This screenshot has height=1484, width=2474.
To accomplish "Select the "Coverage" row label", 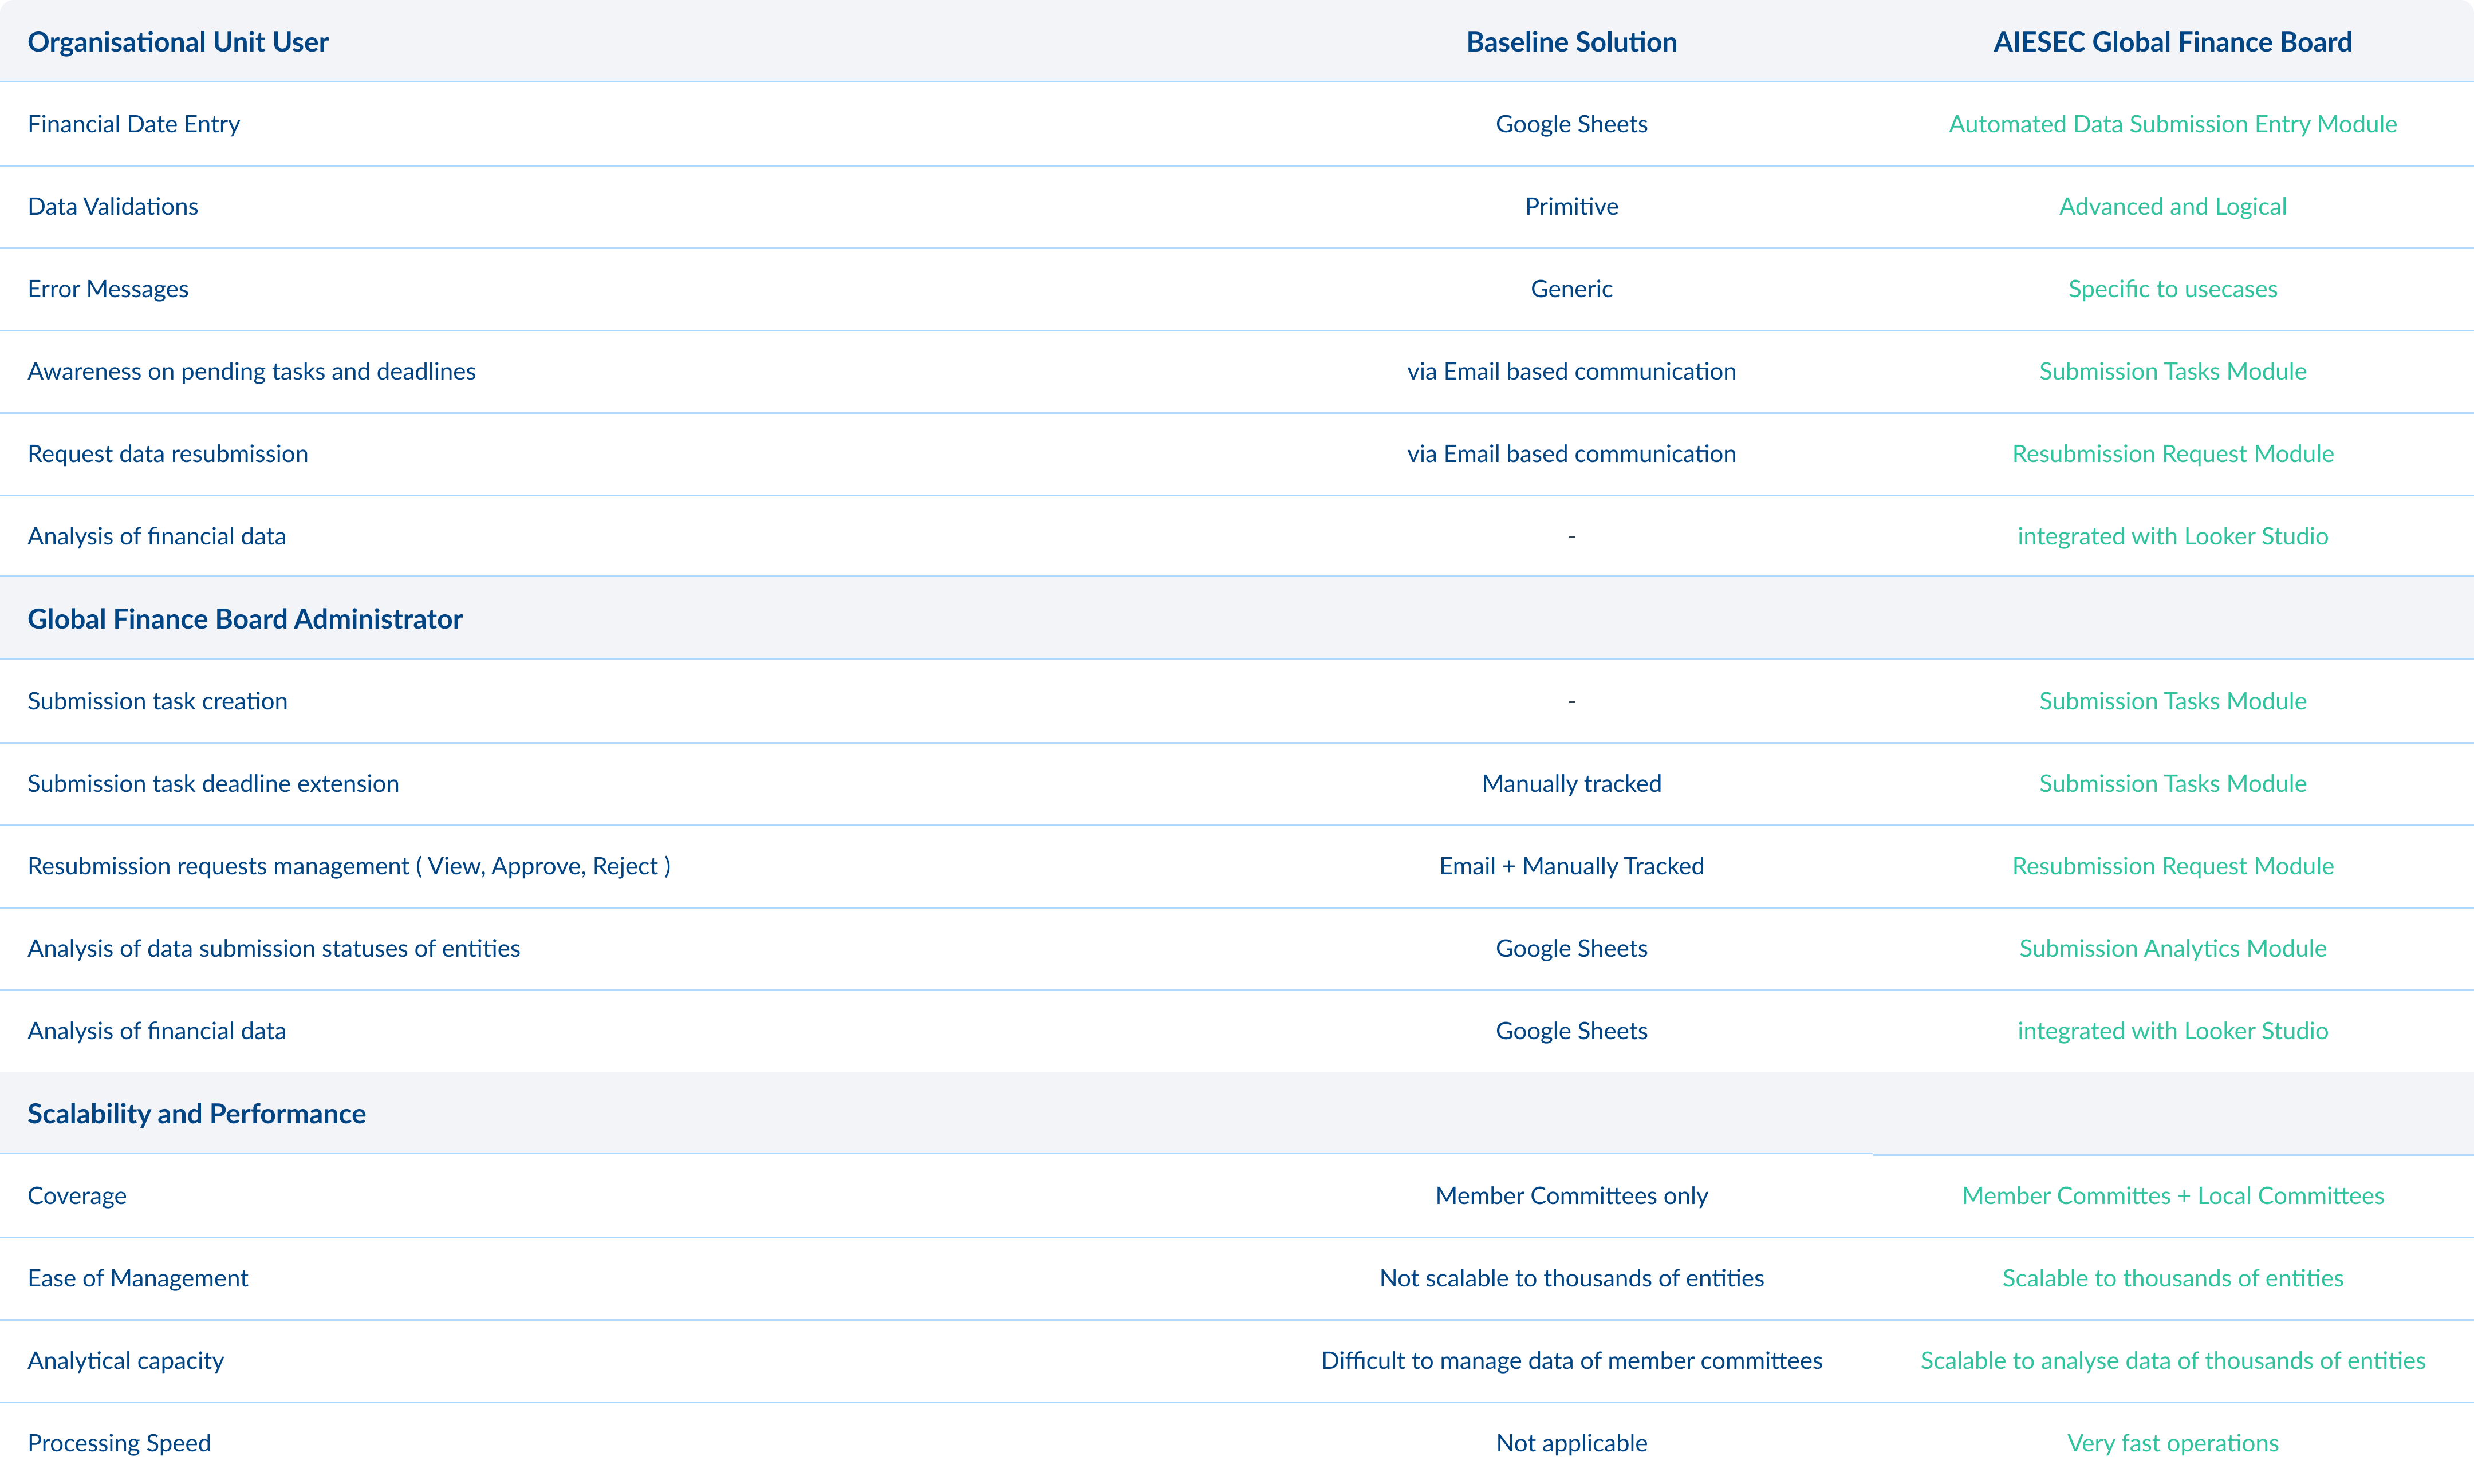I will pos(77,1196).
